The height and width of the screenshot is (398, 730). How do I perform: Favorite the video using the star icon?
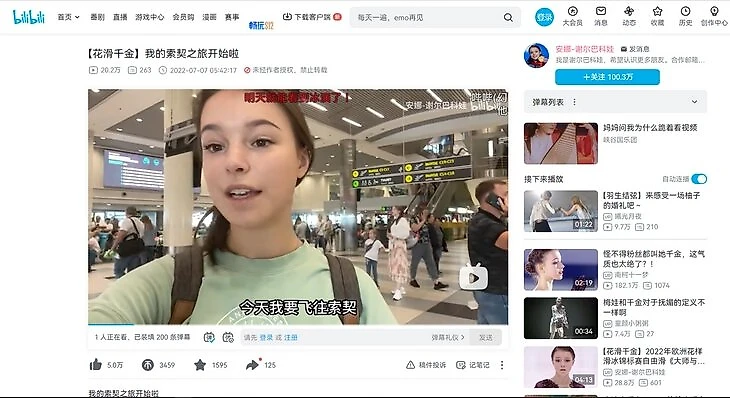[200, 365]
